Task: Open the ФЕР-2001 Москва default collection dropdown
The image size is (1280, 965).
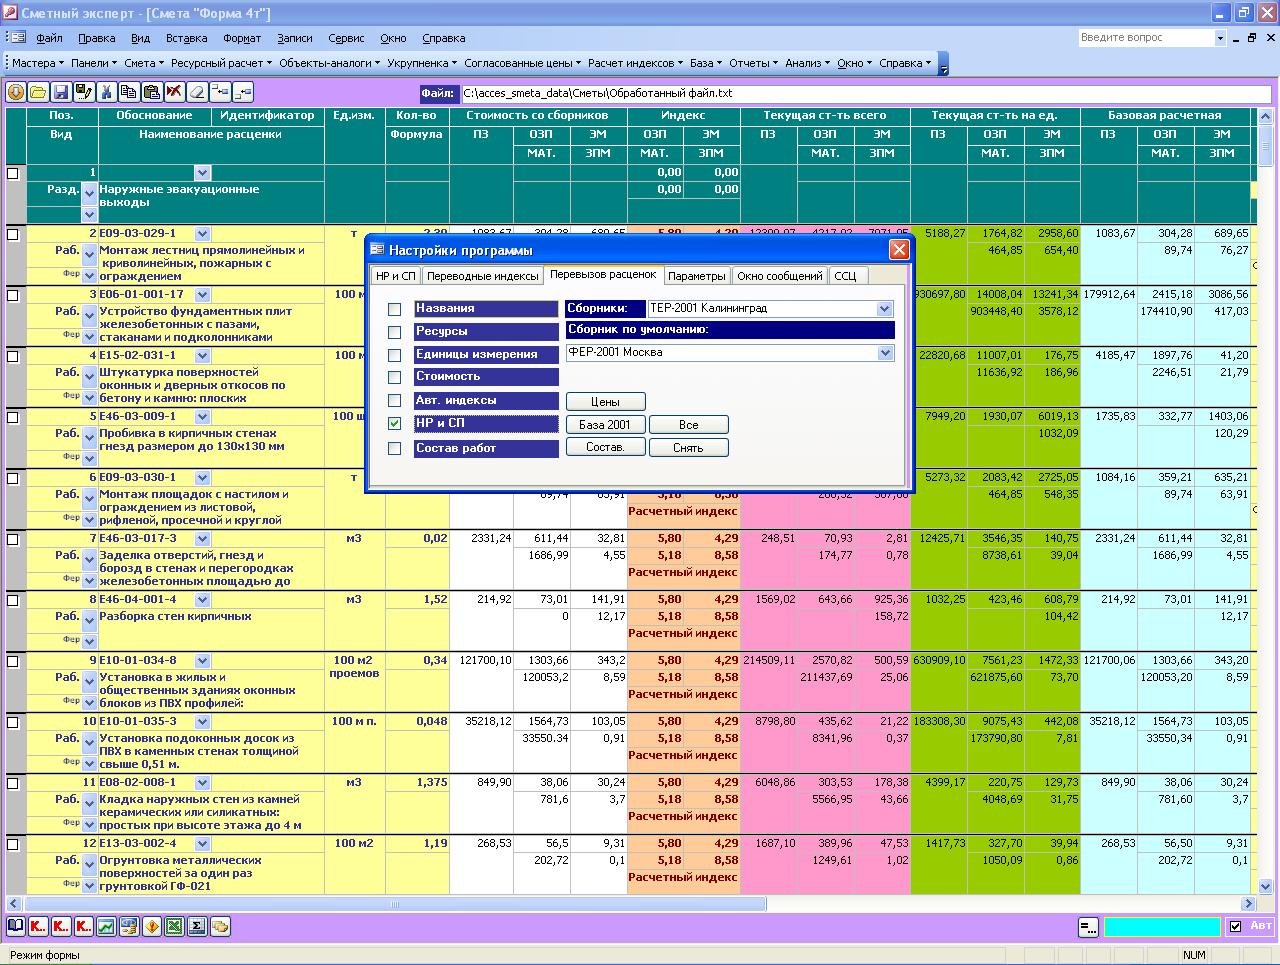Action: (x=884, y=352)
